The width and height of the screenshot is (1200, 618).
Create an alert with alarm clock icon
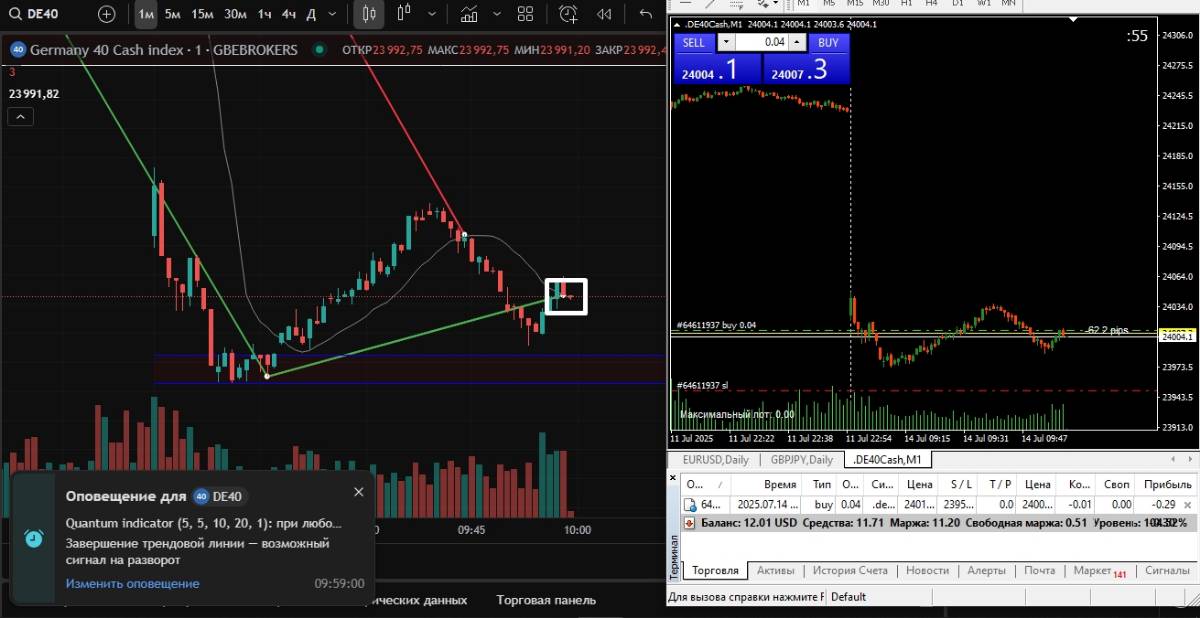tap(568, 14)
